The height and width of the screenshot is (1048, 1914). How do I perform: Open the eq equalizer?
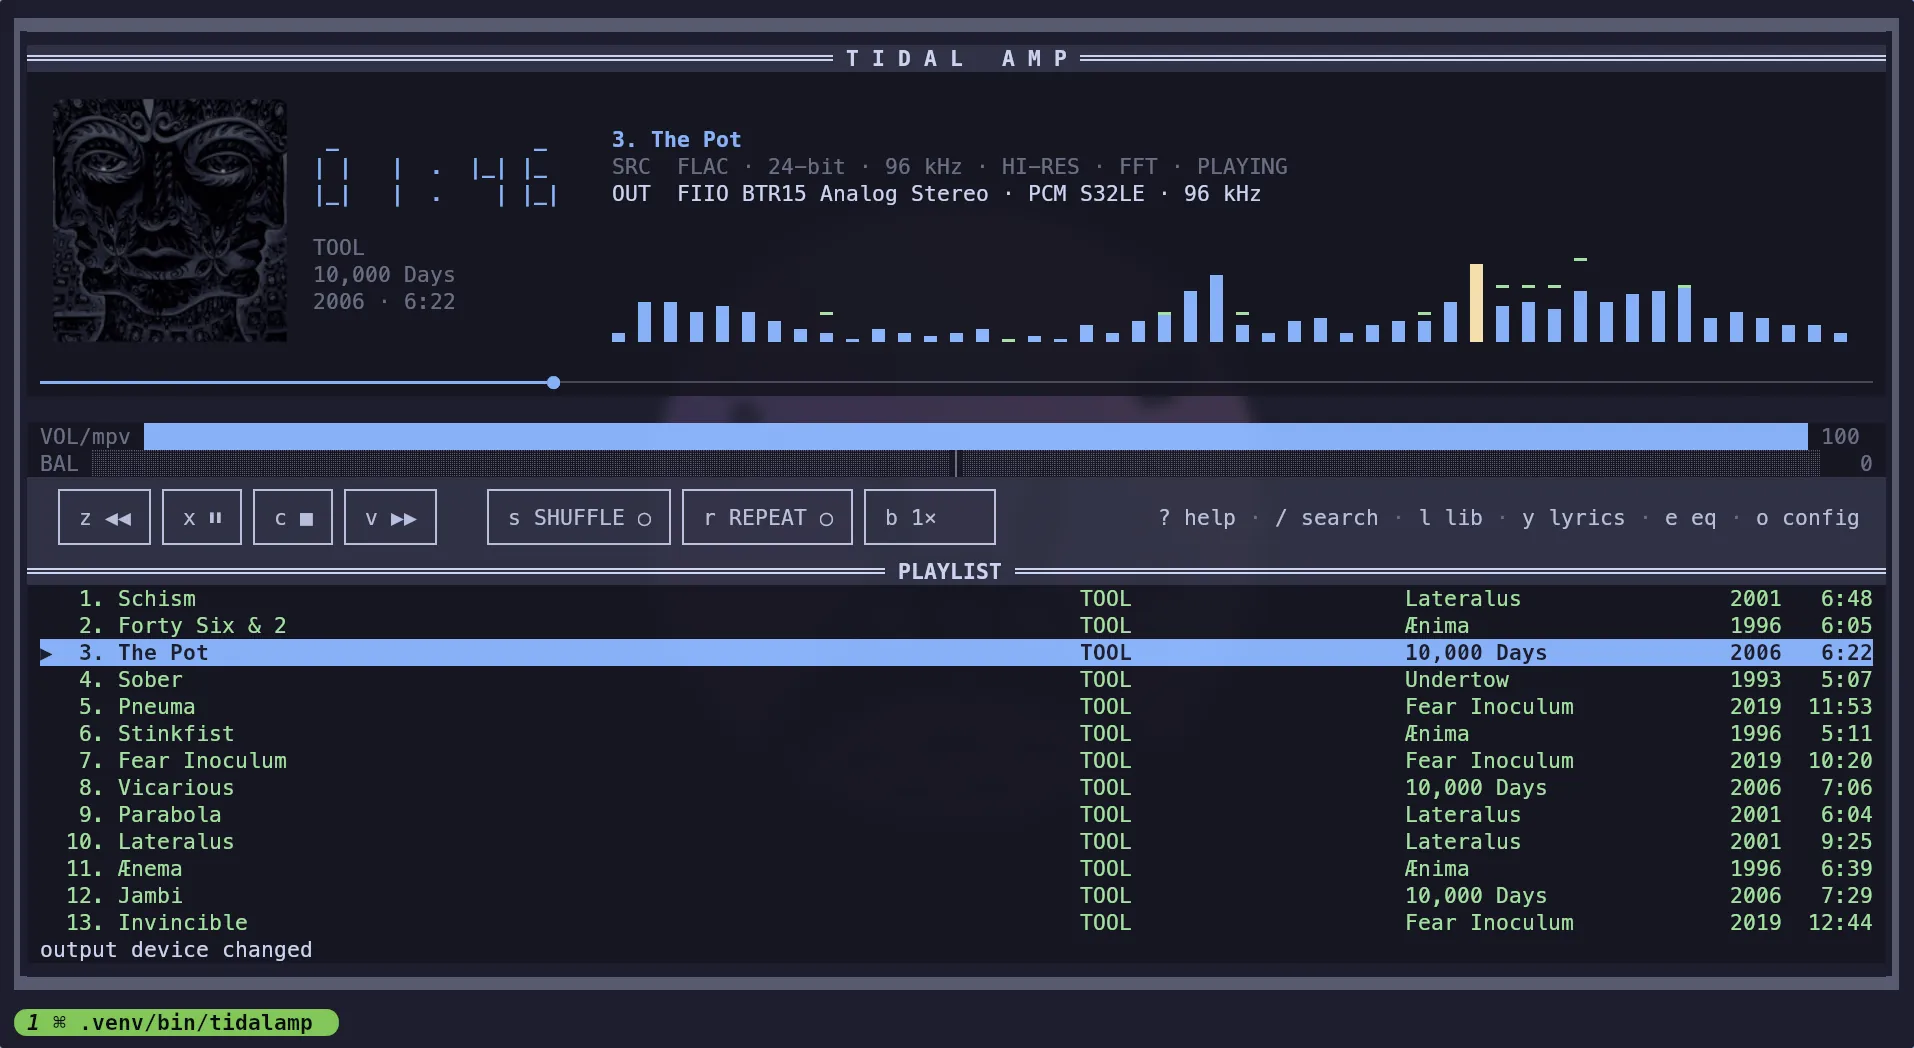point(1690,518)
